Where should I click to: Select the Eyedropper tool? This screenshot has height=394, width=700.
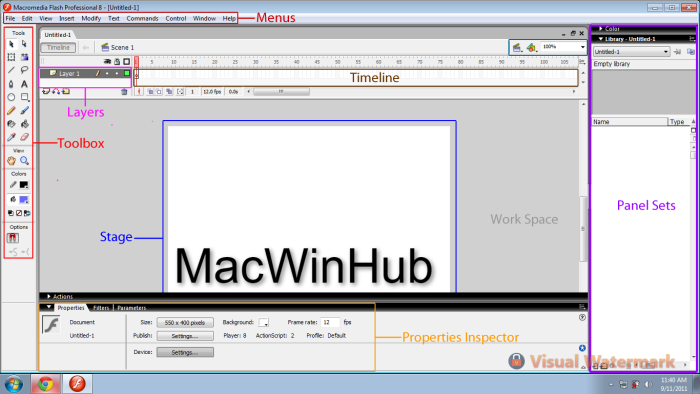12,137
